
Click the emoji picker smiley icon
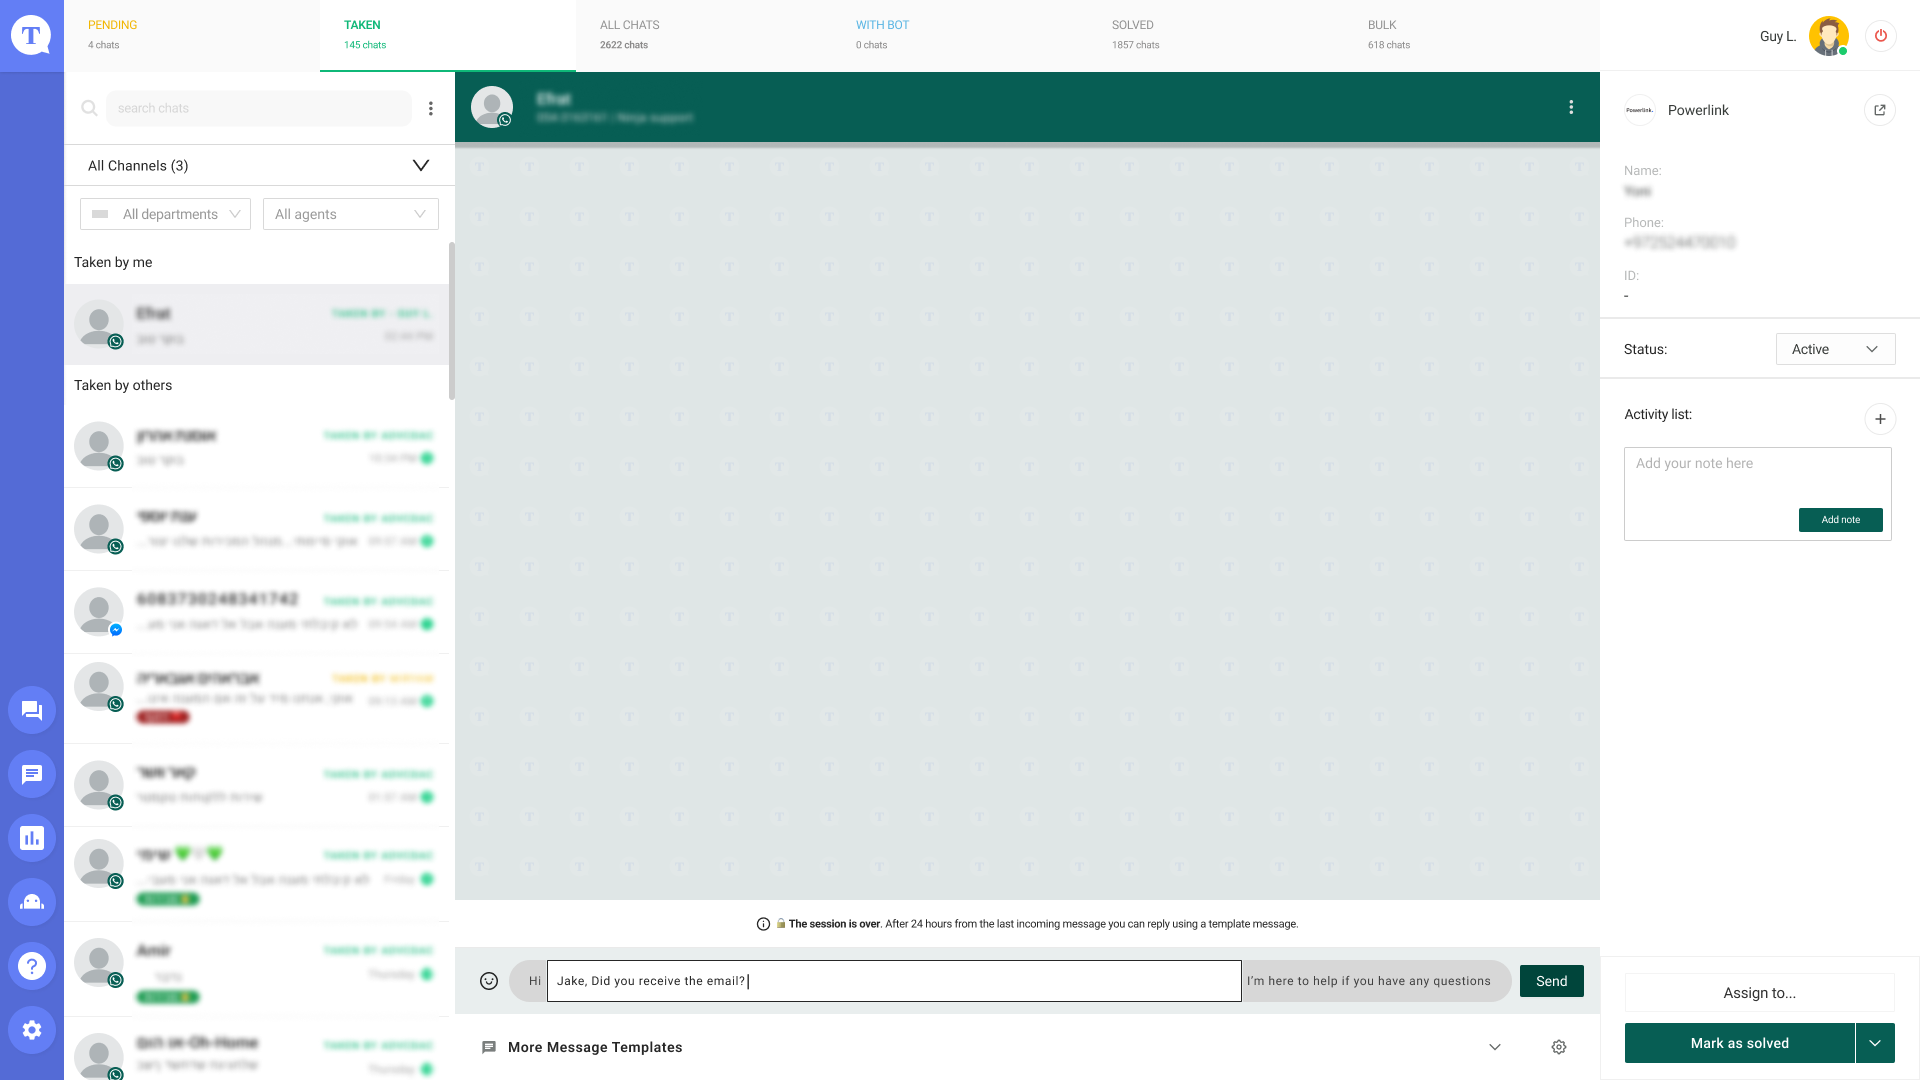click(x=489, y=981)
